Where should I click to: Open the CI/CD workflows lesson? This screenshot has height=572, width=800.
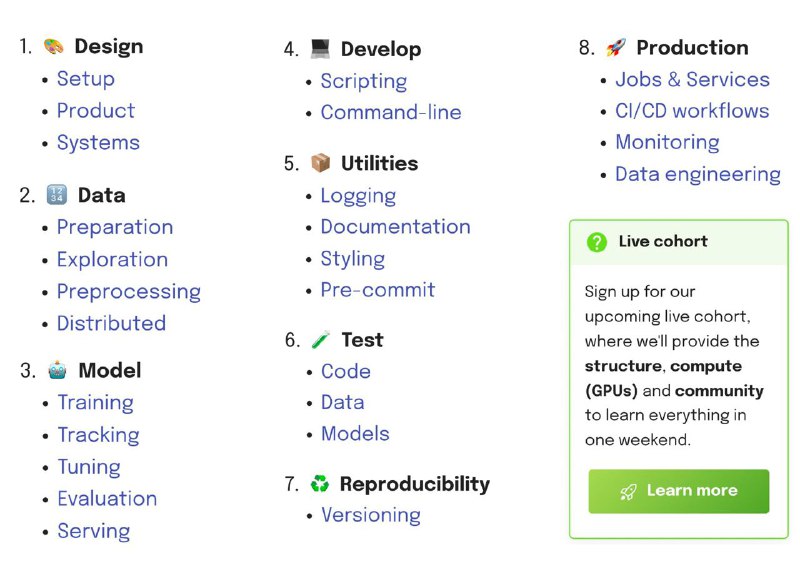pos(692,111)
